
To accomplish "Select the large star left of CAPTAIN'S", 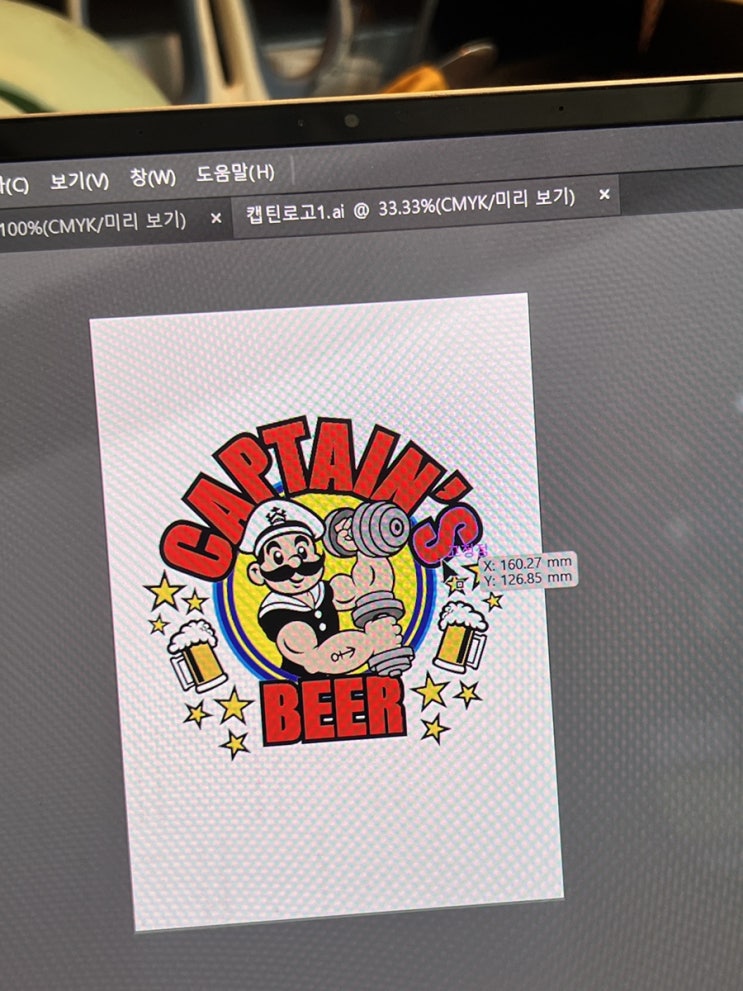I will (165, 590).
